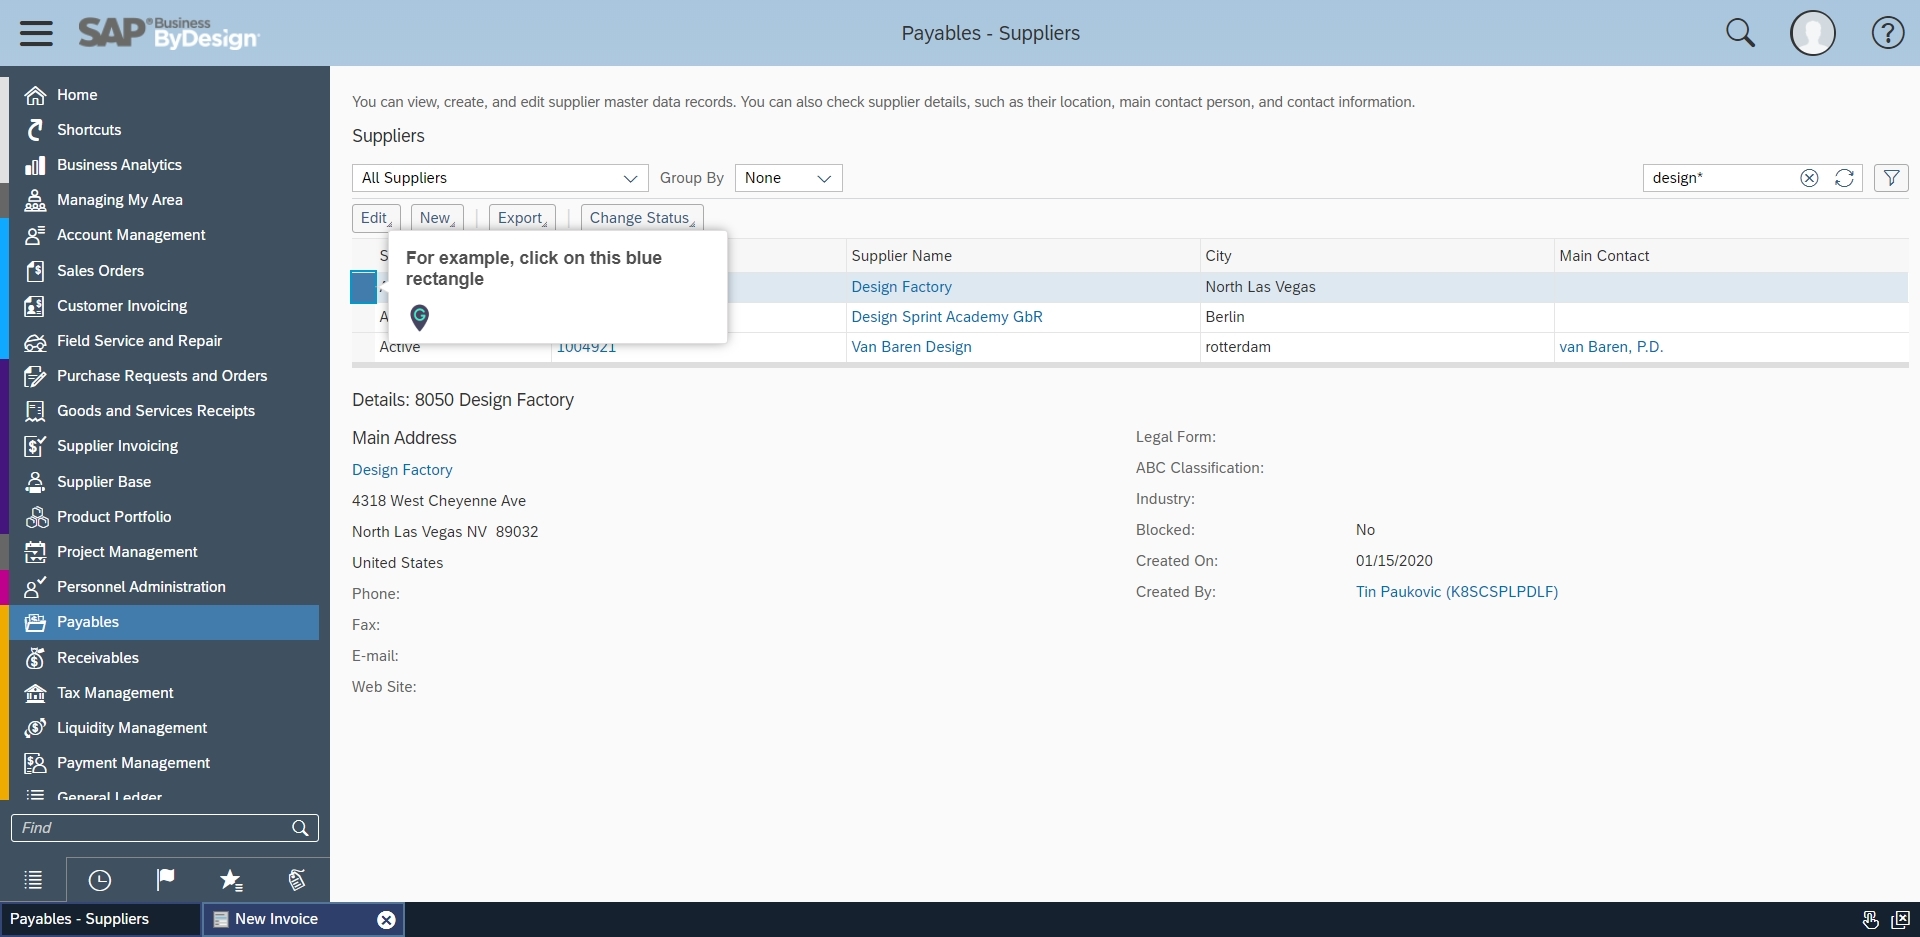Click the Receivables money bag icon
Viewport: 1920px width, 937px height.
click(35, 658)
